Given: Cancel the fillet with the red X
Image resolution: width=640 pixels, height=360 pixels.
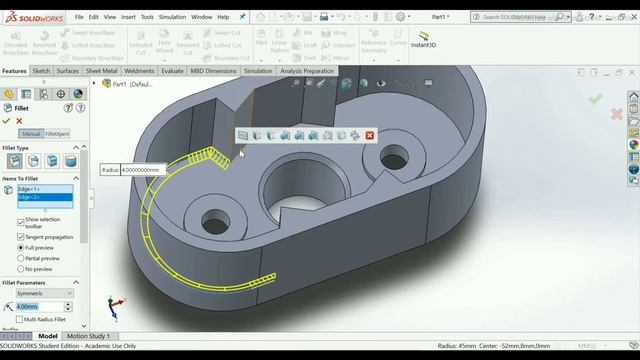Looking at the screenshot, I should coord(19,121).
